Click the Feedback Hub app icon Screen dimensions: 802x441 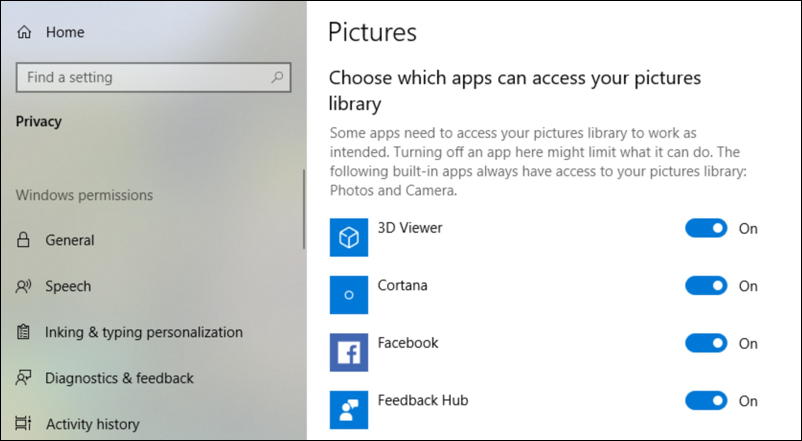point(349,409)
